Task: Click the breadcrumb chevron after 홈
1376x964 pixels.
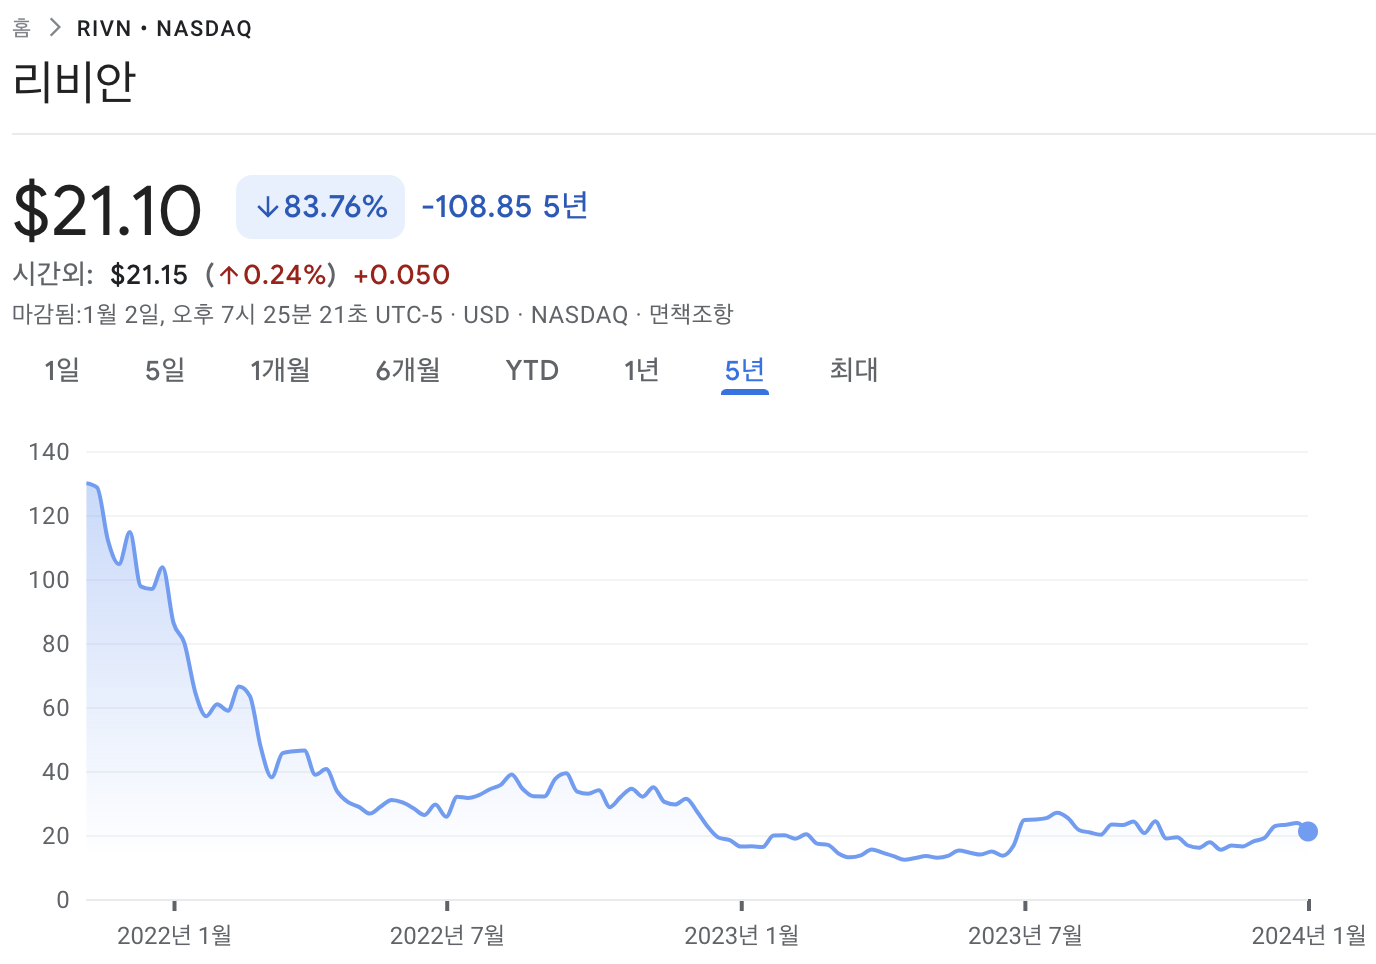Action: pyautogui.click(x=54, y=27)
